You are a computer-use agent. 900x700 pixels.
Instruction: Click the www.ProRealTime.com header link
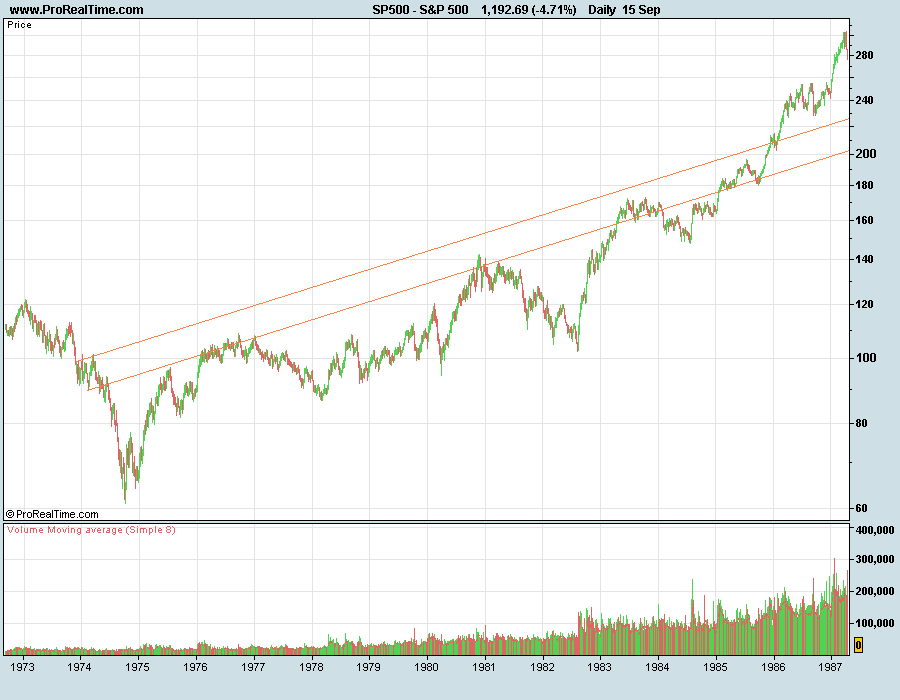(x=76, y=10)
